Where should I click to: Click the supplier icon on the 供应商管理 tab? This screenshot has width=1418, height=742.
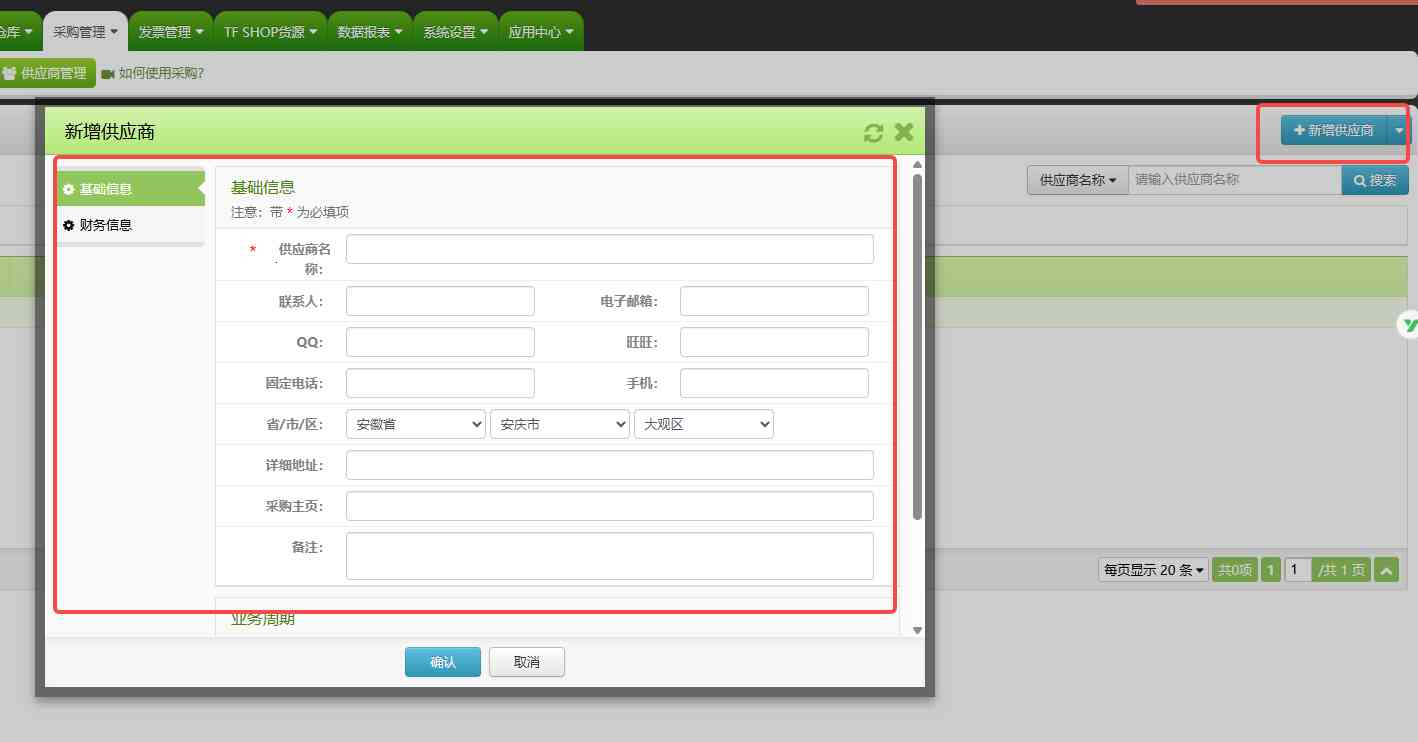coord(10,73)
